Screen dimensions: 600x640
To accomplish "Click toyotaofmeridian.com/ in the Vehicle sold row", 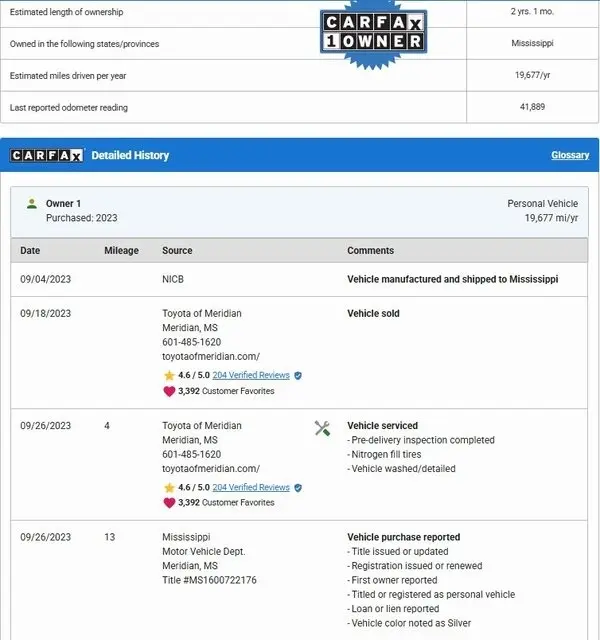I will click(211, 356).
